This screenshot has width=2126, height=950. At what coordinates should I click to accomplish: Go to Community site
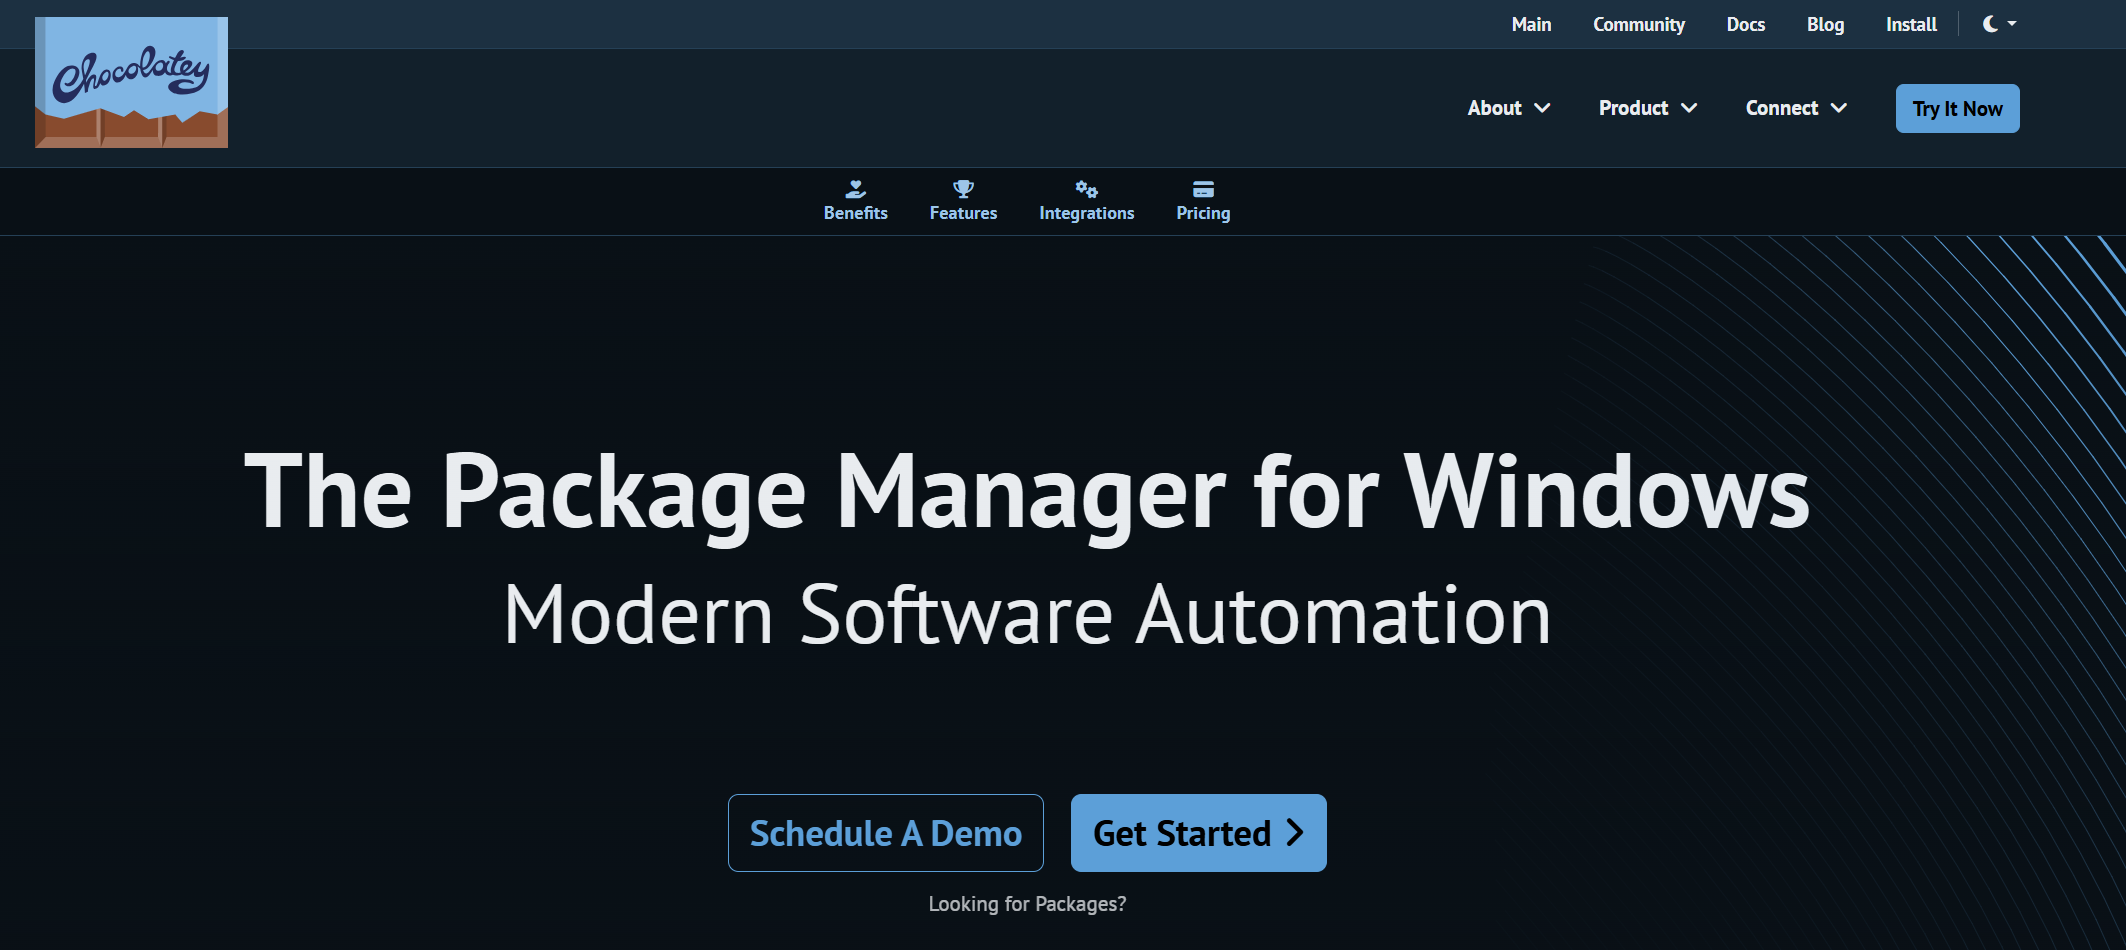tap(1639, 24)
